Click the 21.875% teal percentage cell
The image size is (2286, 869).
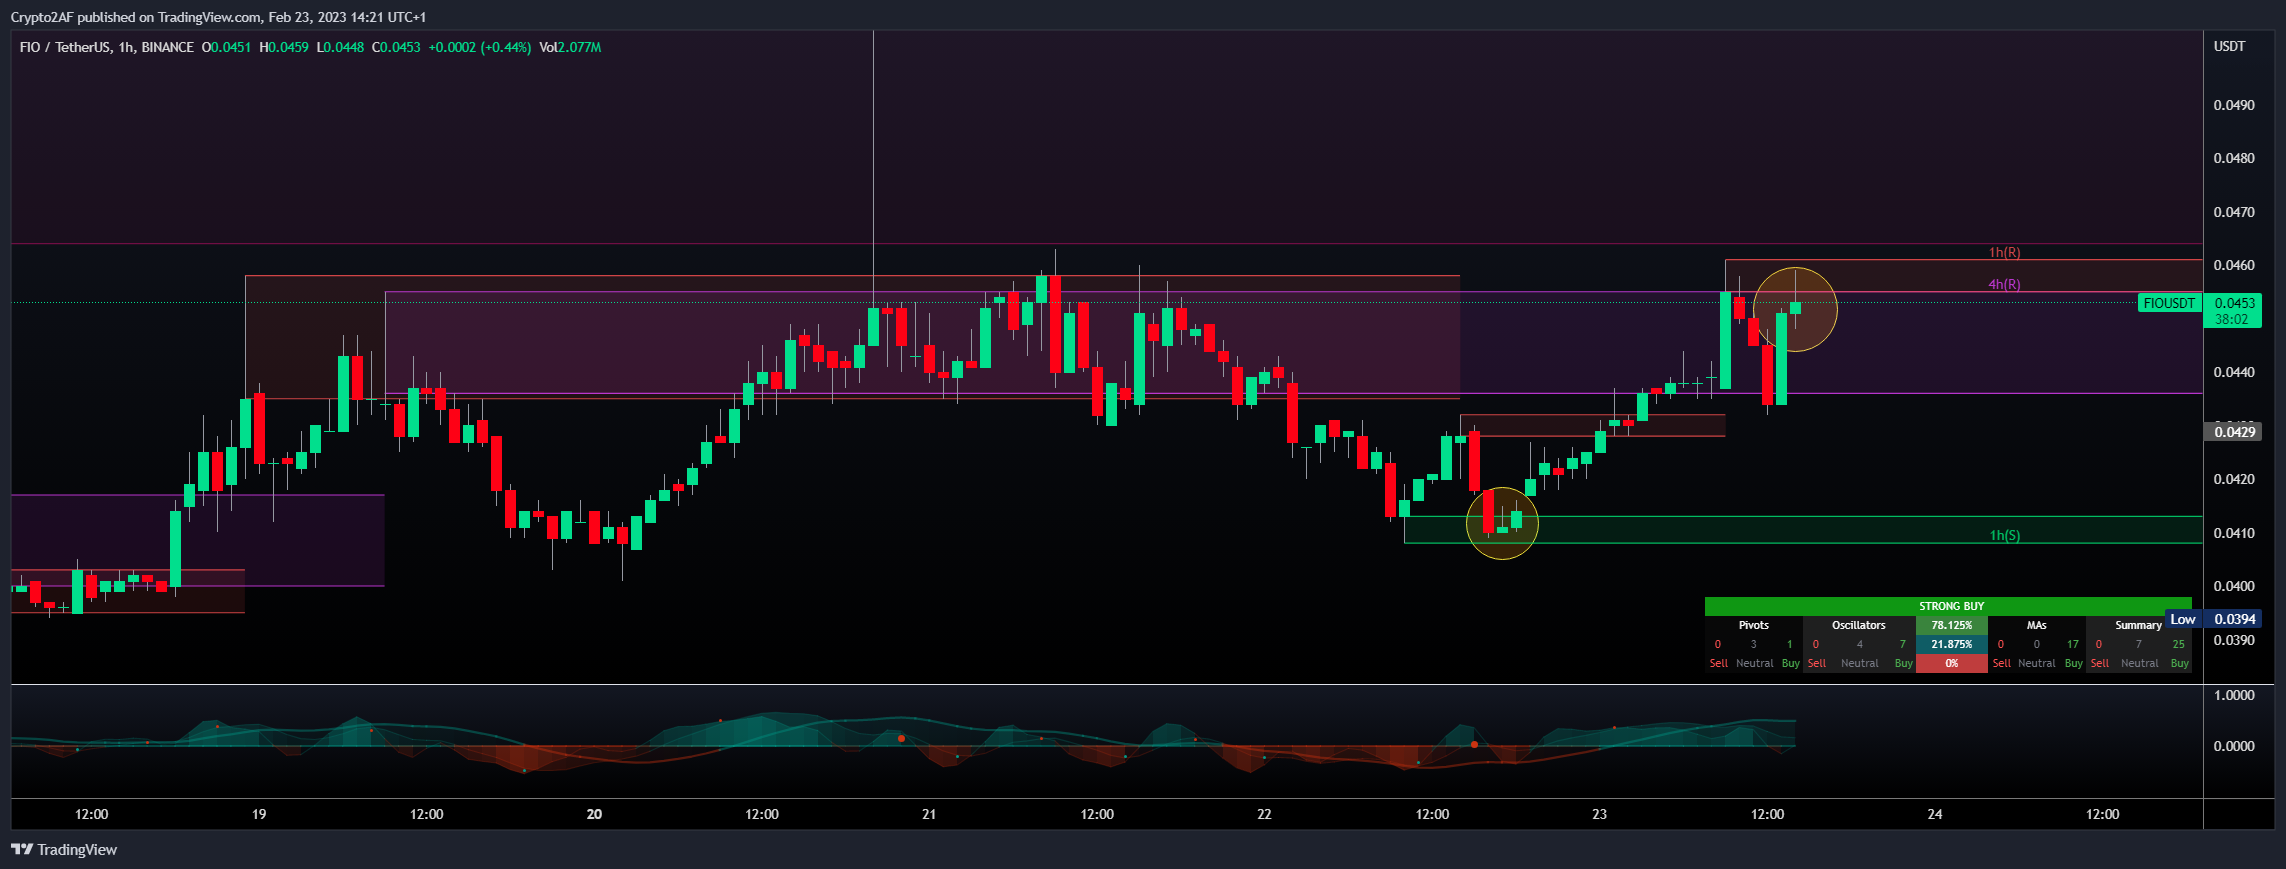point(1952,644)
